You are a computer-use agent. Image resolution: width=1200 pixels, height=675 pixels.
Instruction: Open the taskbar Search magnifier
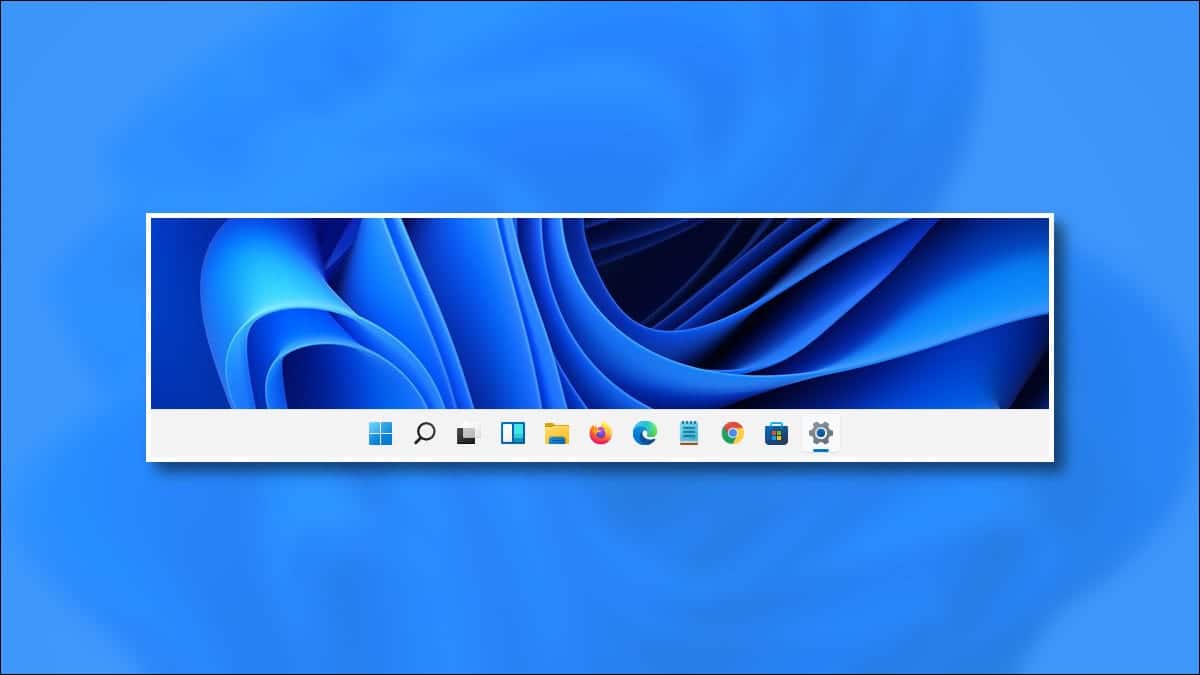[x=424, y=433]
